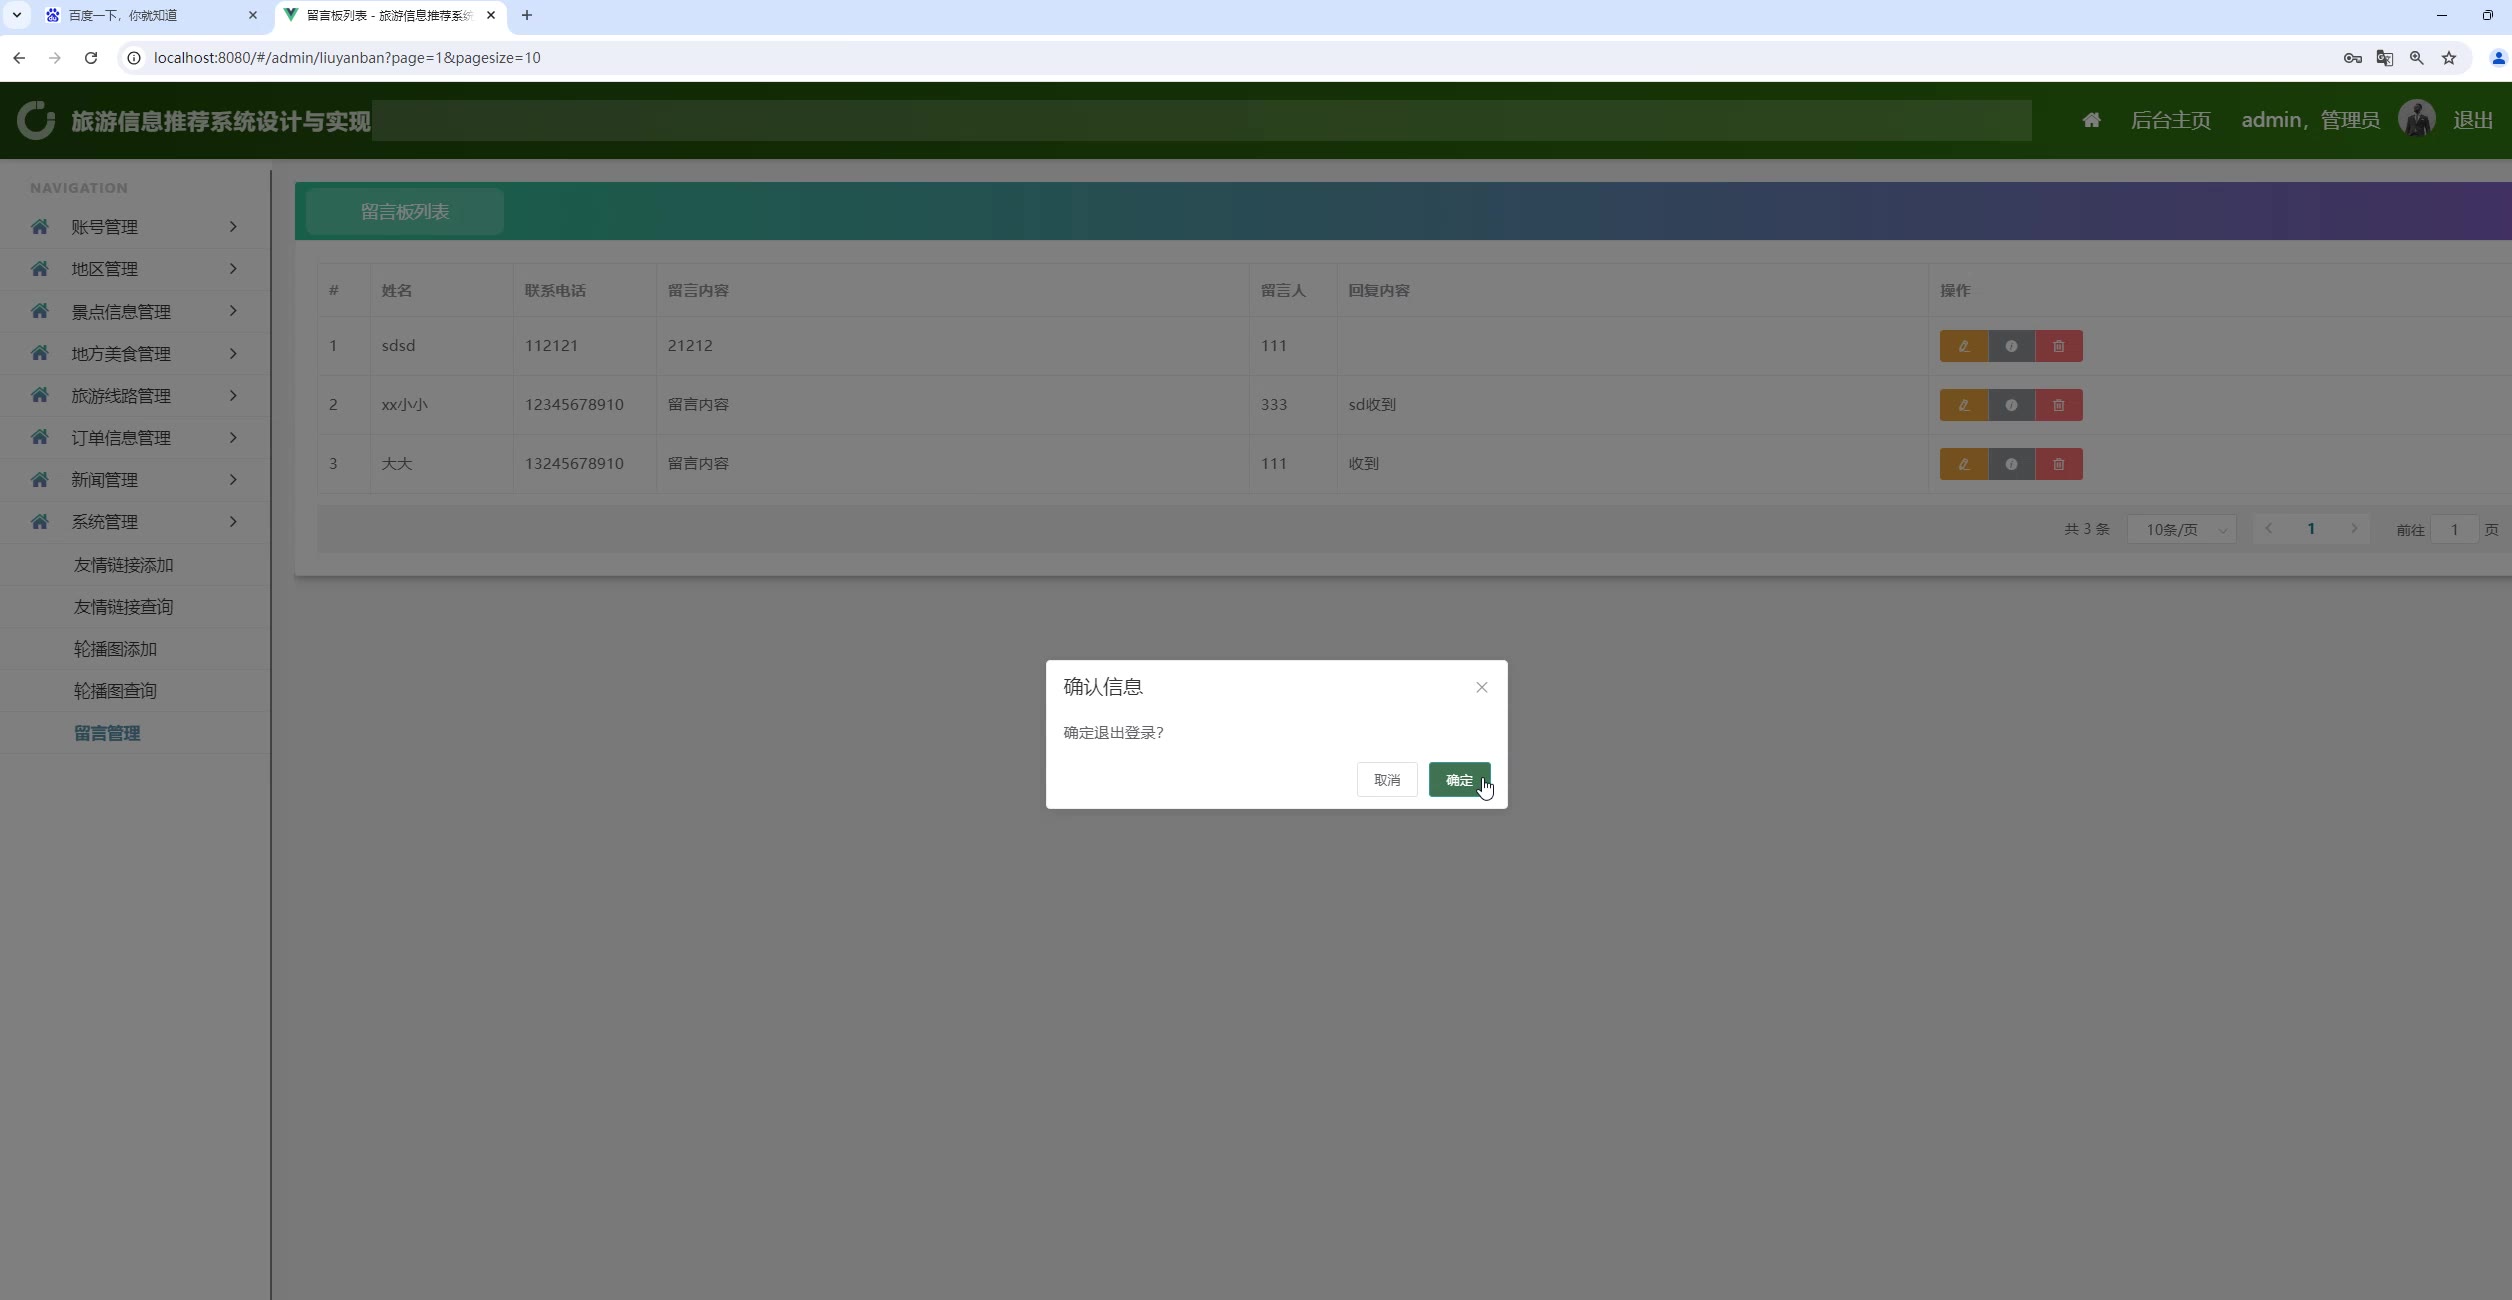Click the browser reload page icon
Screen dimensions: 2512x1300
point(91,58)
